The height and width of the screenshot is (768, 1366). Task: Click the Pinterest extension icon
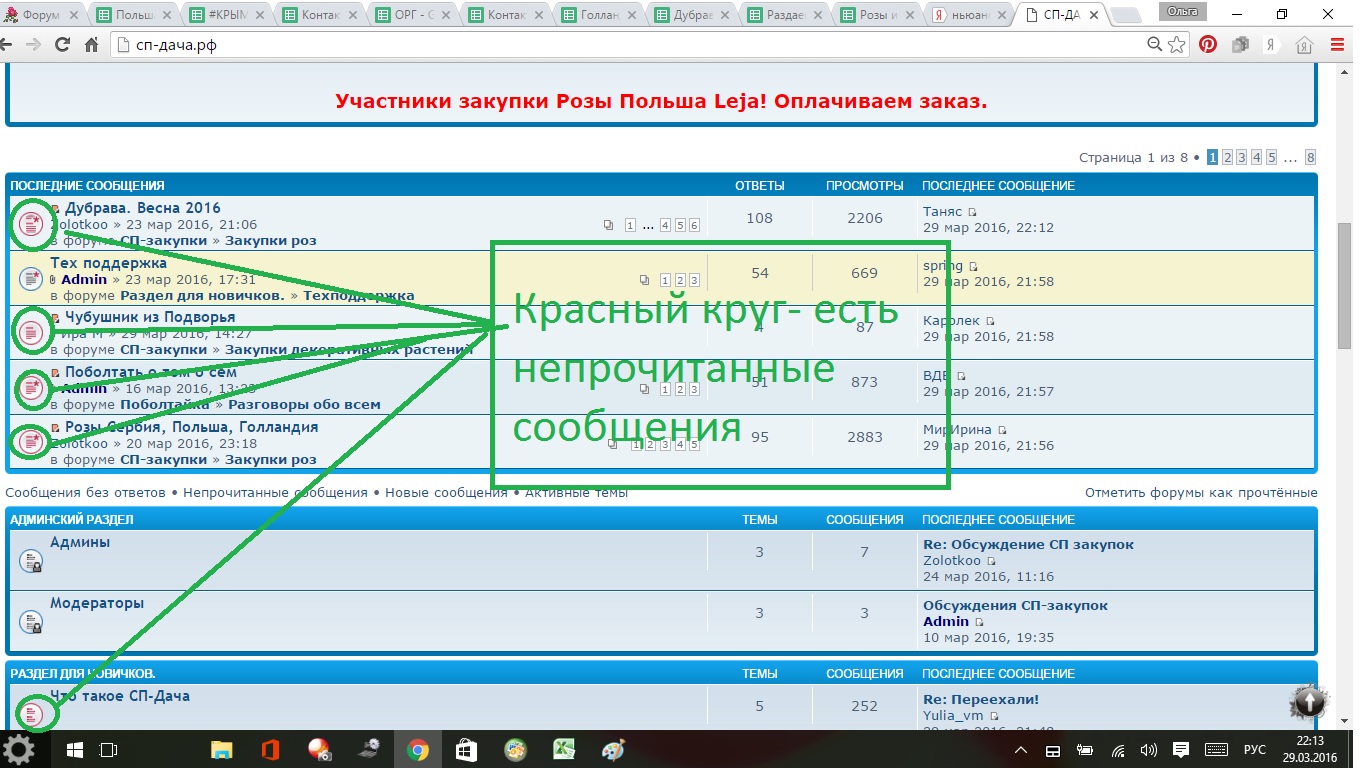click(x=1208, y=45)
